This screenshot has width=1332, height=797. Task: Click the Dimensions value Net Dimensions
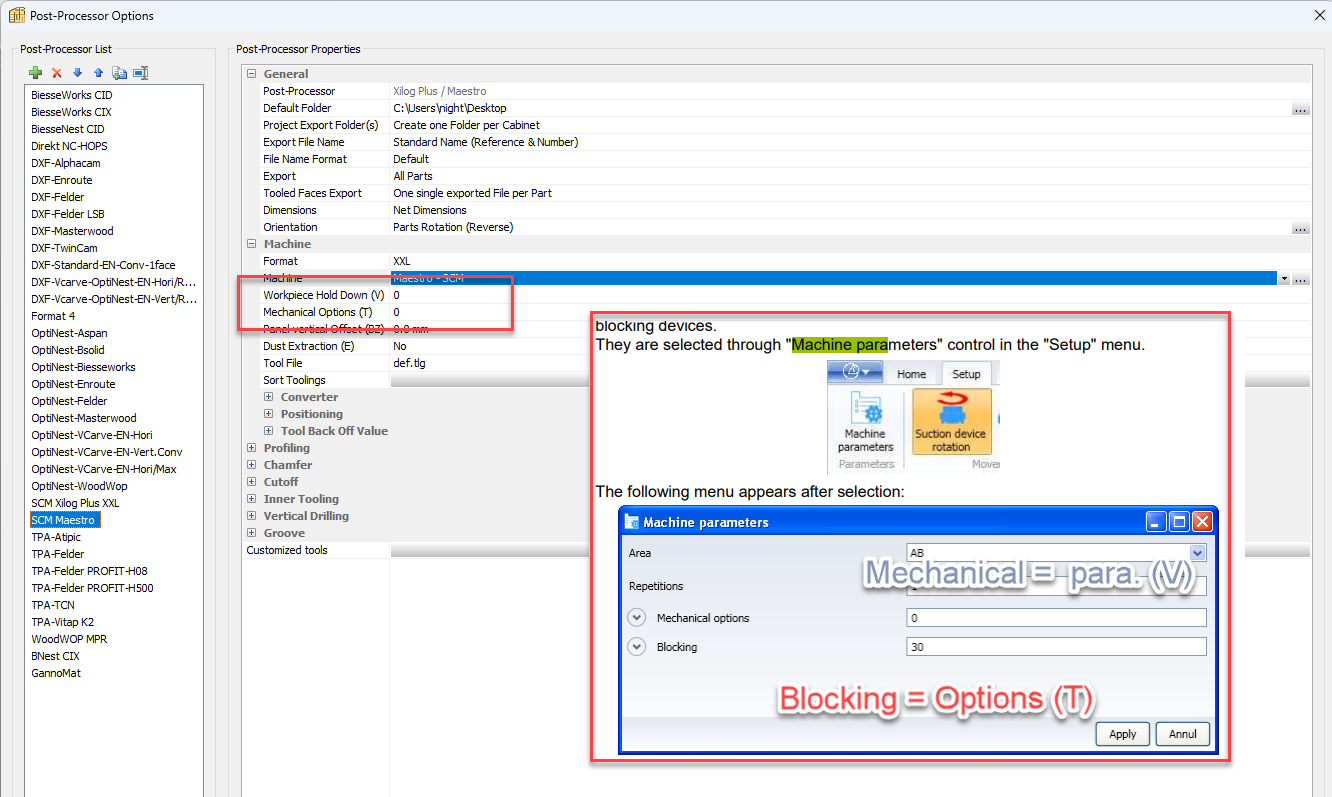click(430, 210)
